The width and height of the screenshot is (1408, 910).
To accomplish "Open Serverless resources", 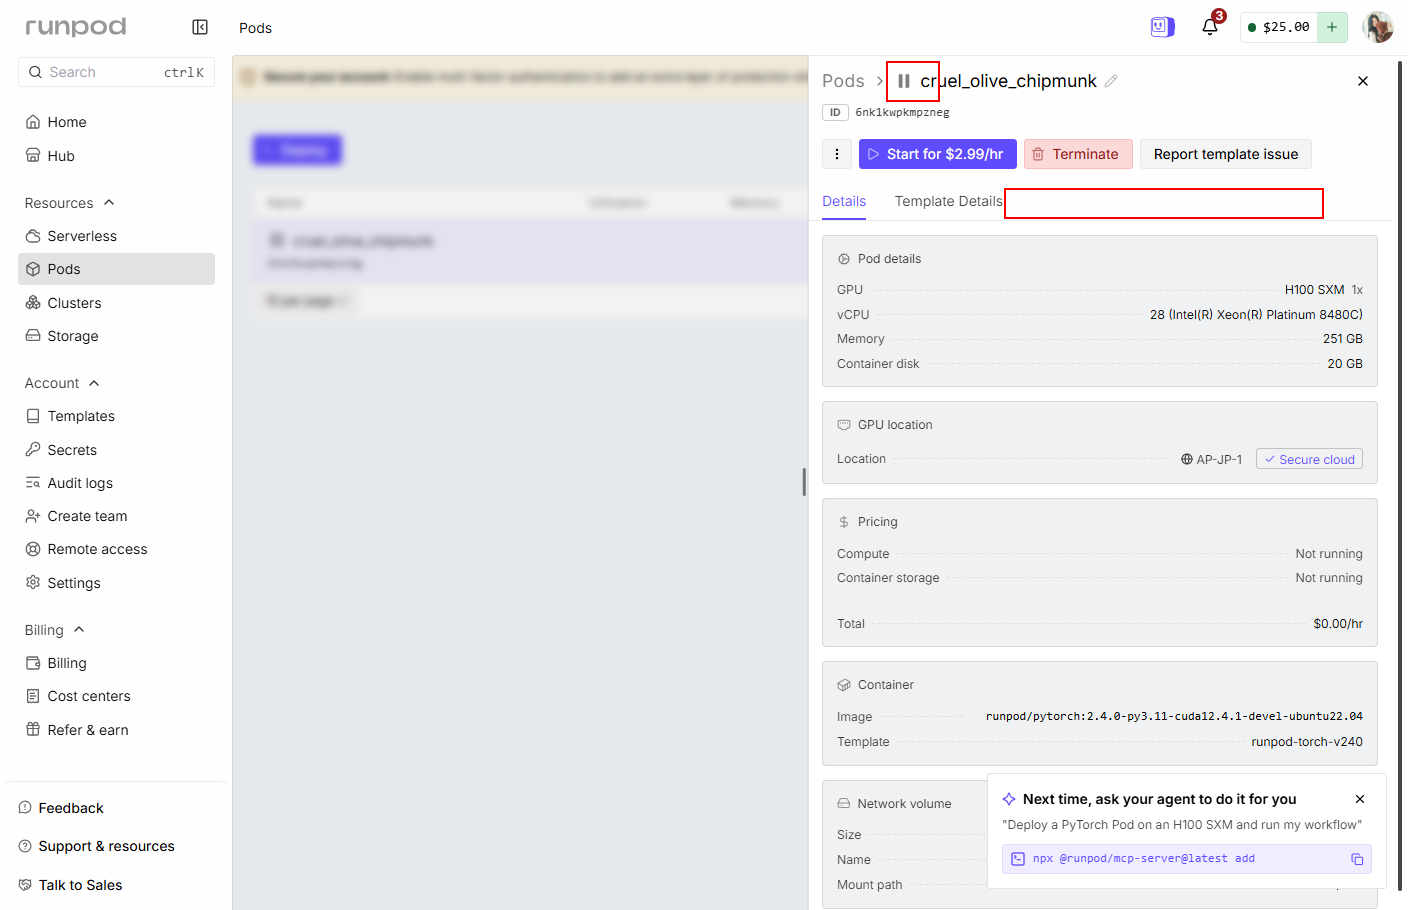I will click(116, 236).
